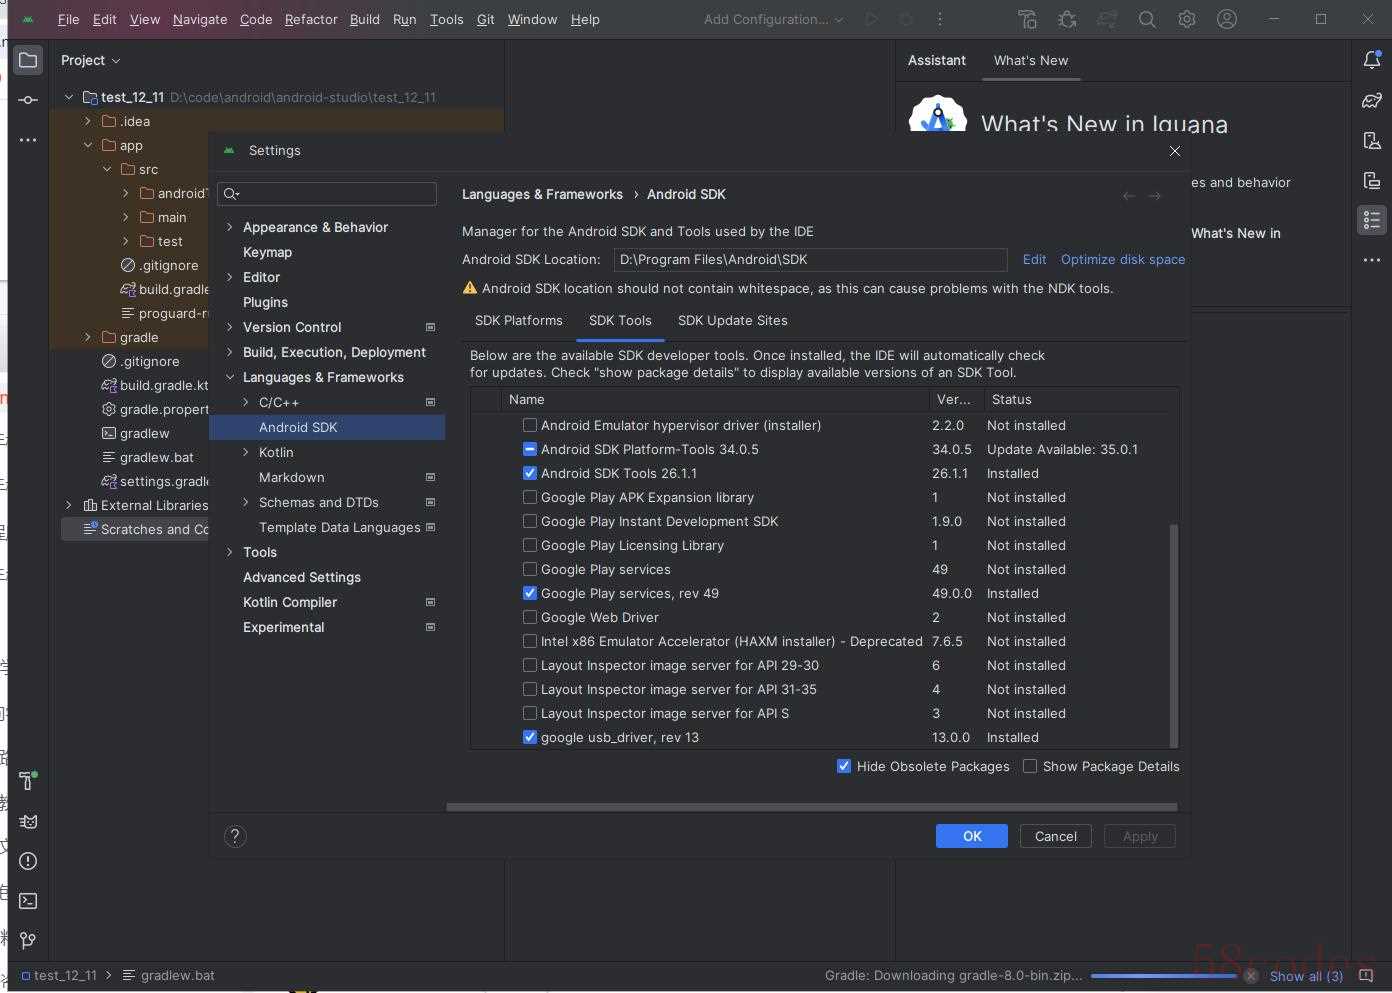Click Optimize disk space link

(x=1123, y=259)
